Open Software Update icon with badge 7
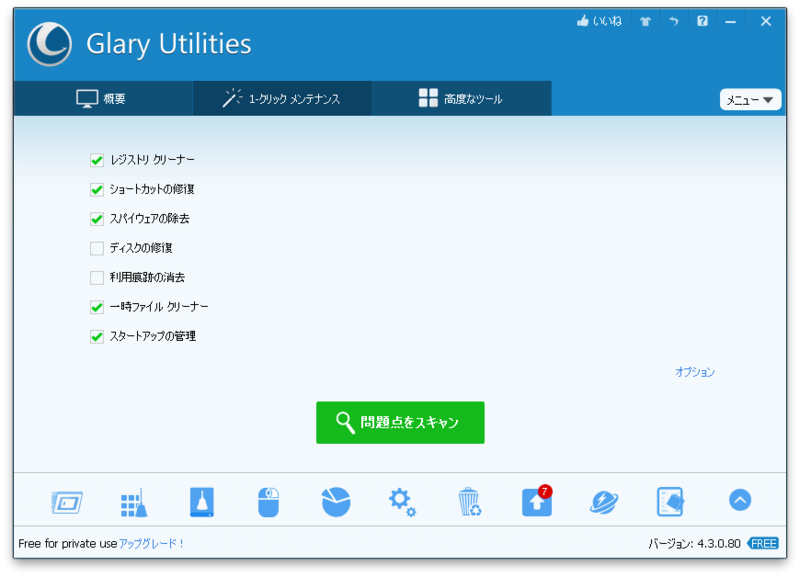Image resolution: width=800 pixels, height=577 pixels. pyautogui.click(x=537, y=501)
